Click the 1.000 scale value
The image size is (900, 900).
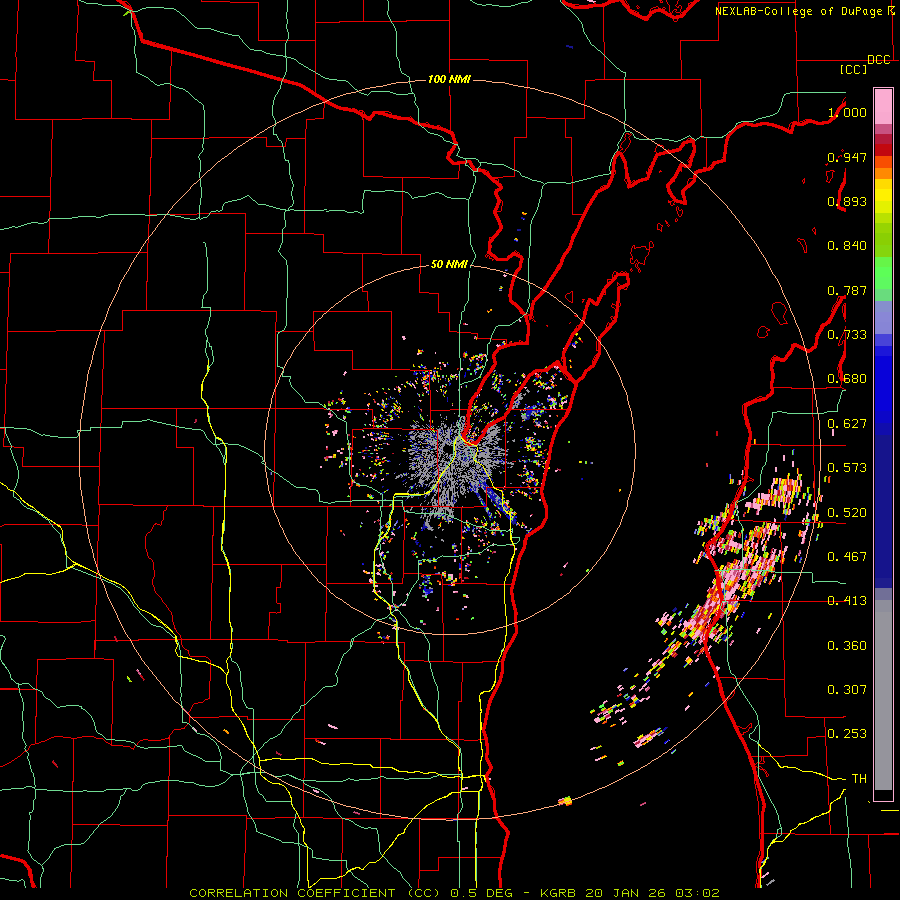tap(847, 112)
